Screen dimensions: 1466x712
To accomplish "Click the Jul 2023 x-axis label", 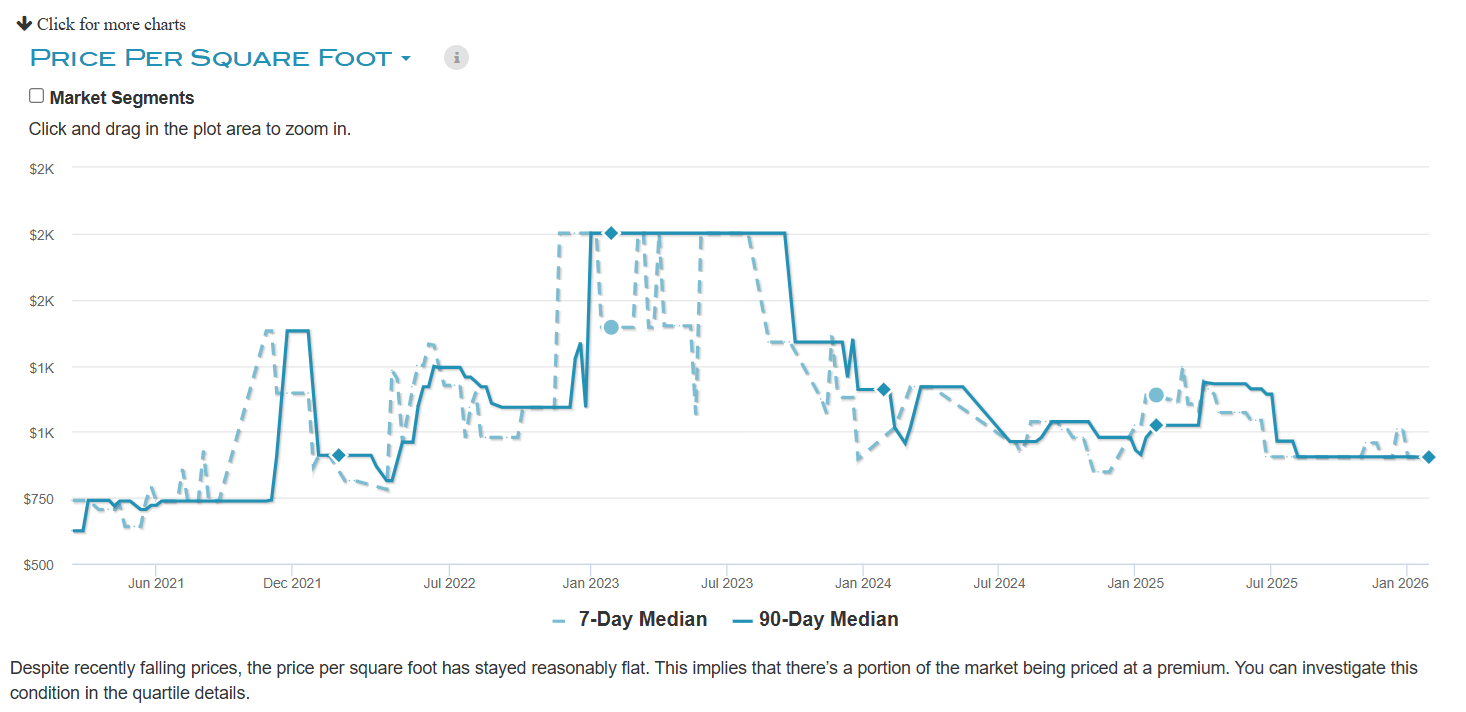I will 726,583.
